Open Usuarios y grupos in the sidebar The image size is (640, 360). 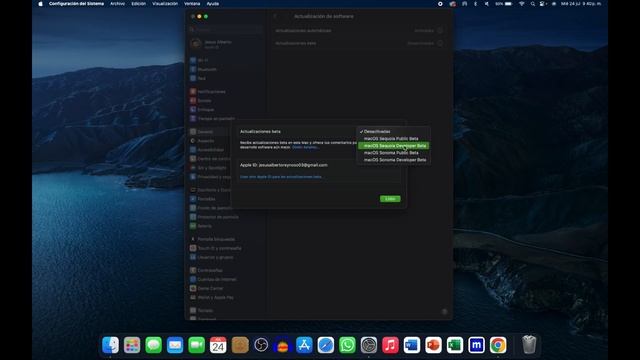[226, 257]
